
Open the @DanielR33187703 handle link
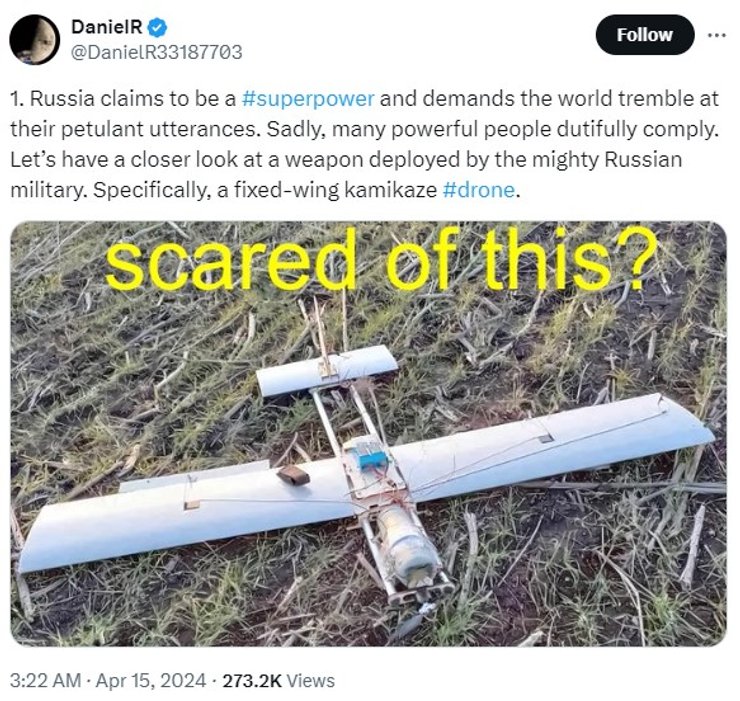pyautogui.click(x=157, y=52)
